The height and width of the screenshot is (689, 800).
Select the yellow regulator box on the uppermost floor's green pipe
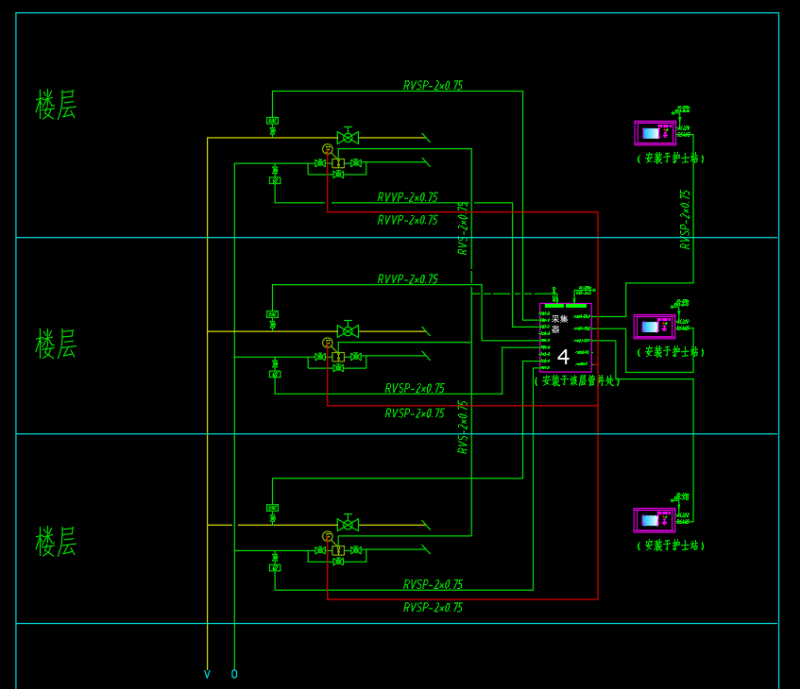(x=338, y=163)
